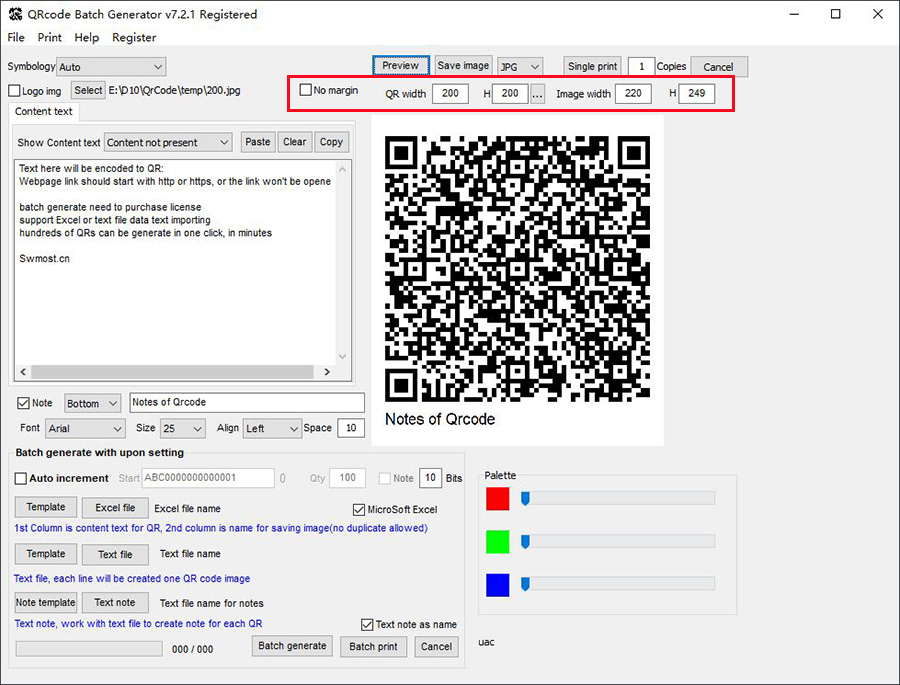900x685 pixels.
Task: Click the ellipsis button beside QR height
Action: (537, 94)
